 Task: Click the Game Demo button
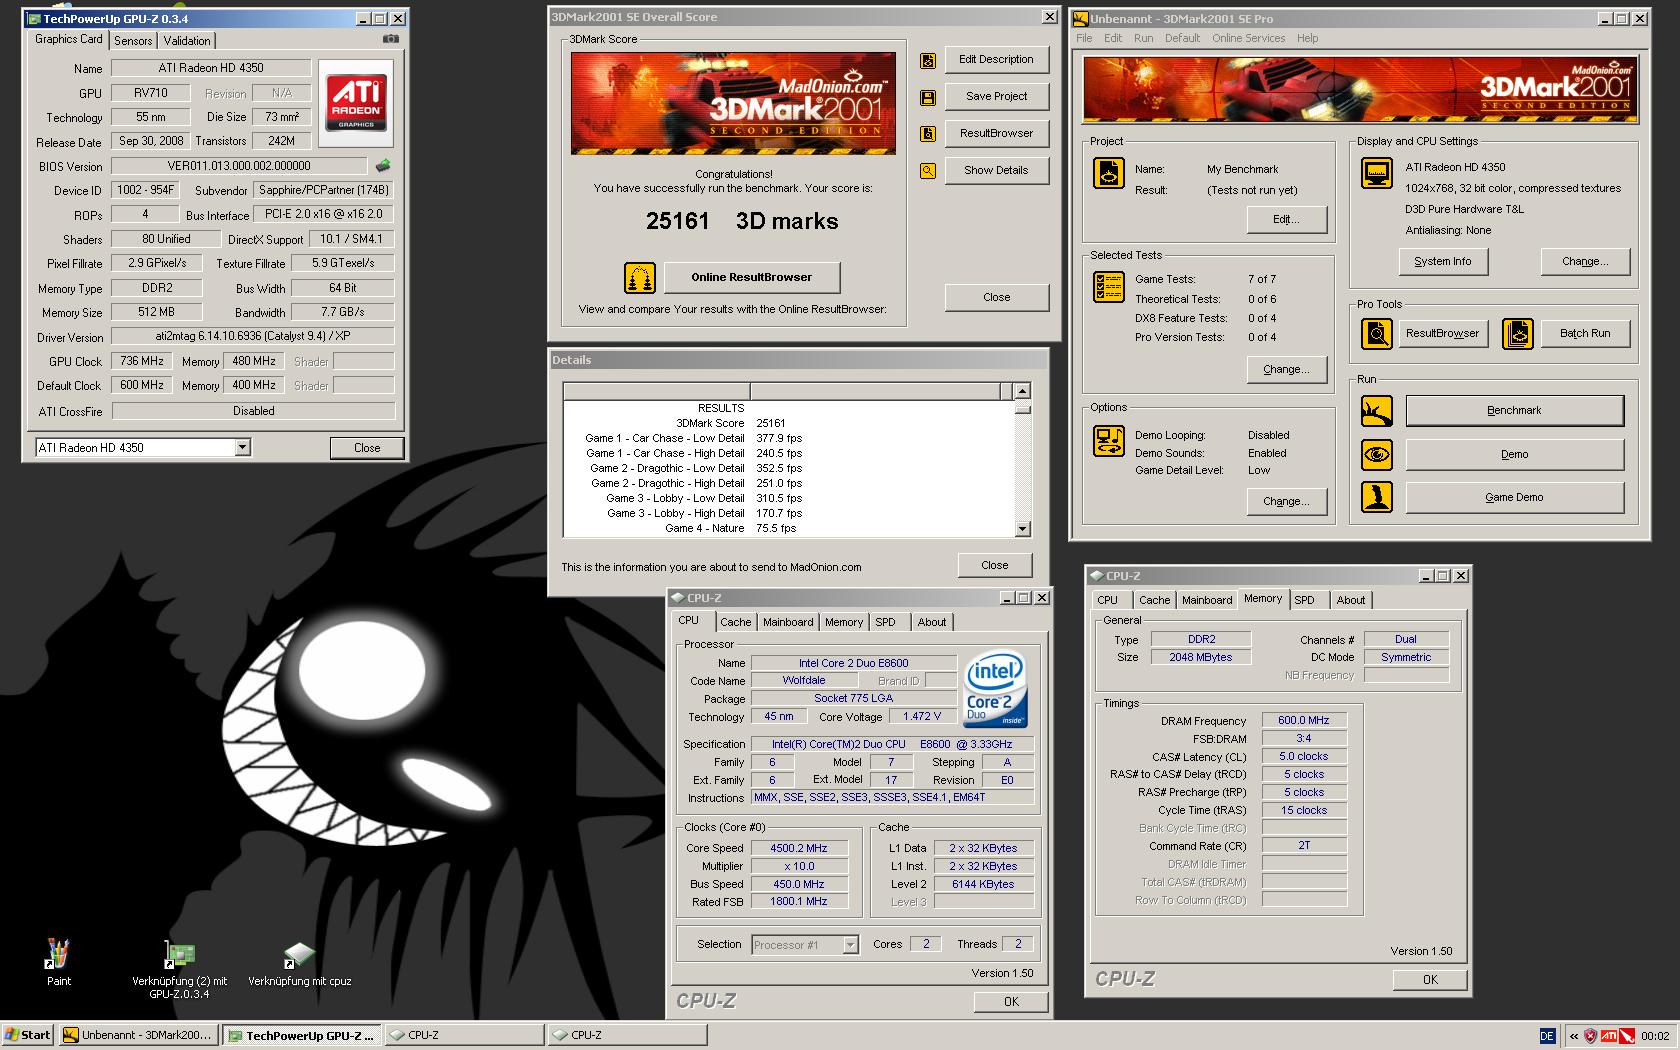click(x=1514, y=497)
